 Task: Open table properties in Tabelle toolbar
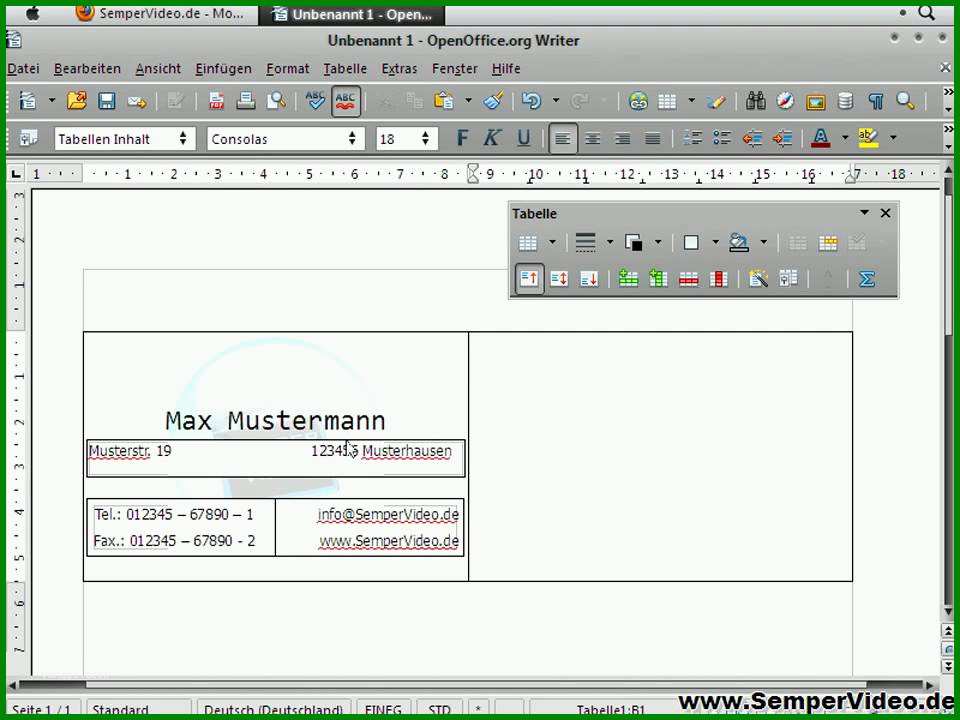[788, 279]
